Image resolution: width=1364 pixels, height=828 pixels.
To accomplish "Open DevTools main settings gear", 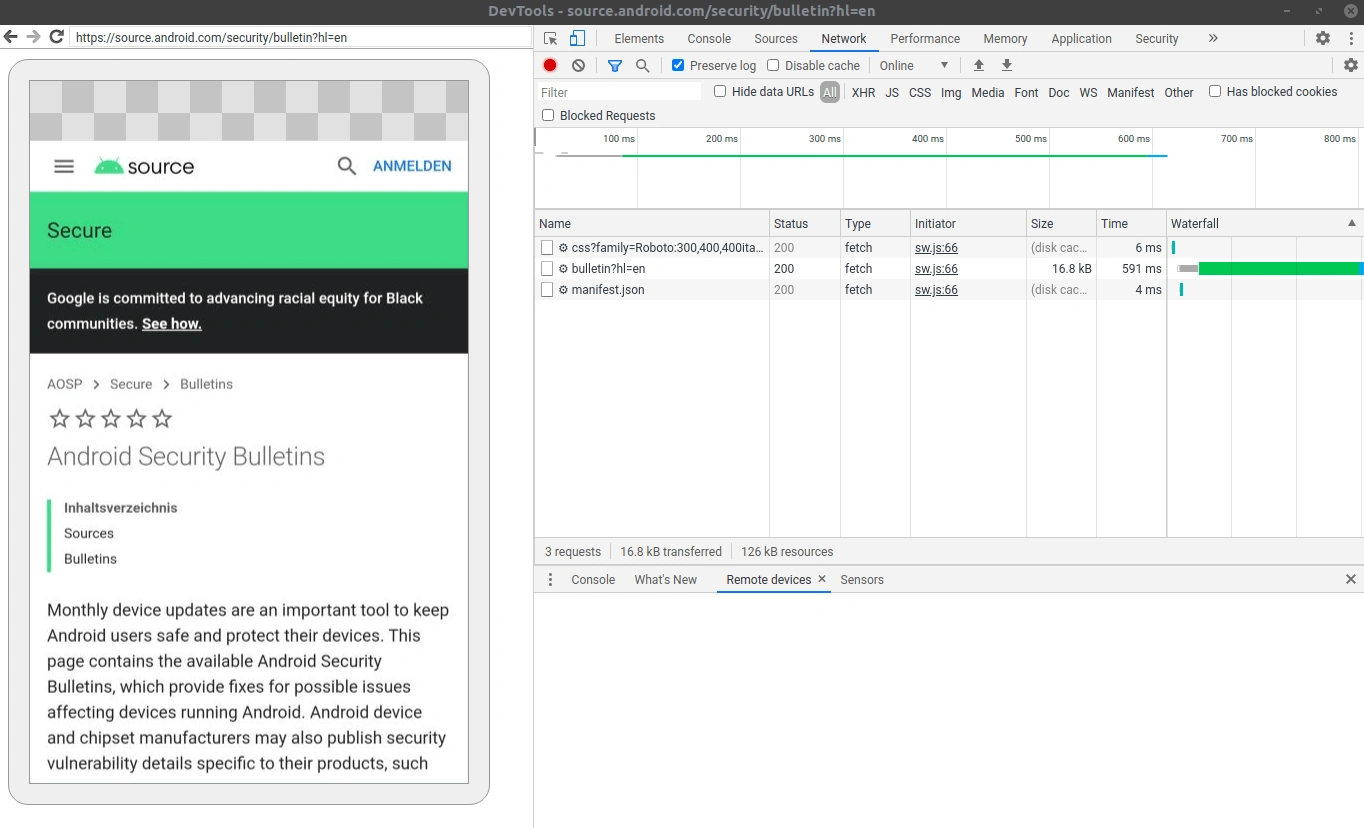I will coord(1323,38).
